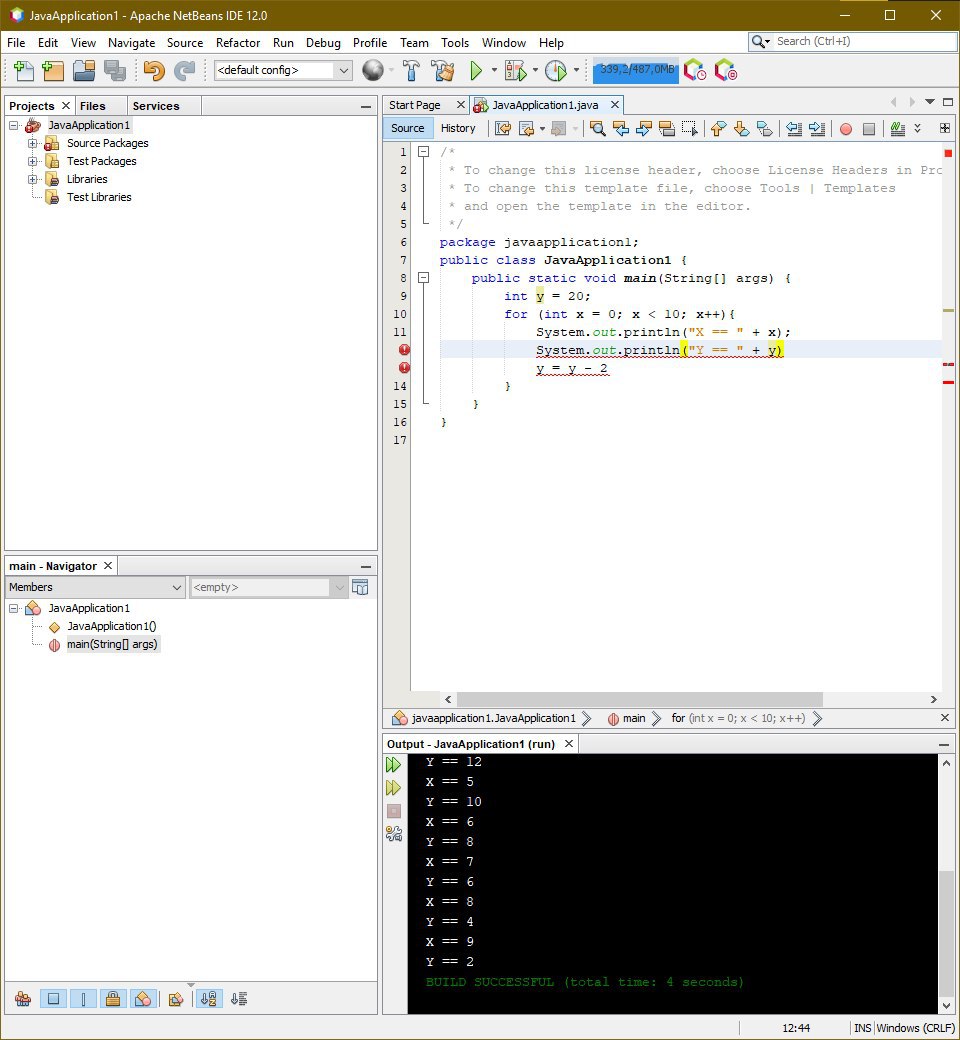Open the Profile Project dropdown arrow
This screenshot has width=960, height=1040.
click(x=576, y=70)
